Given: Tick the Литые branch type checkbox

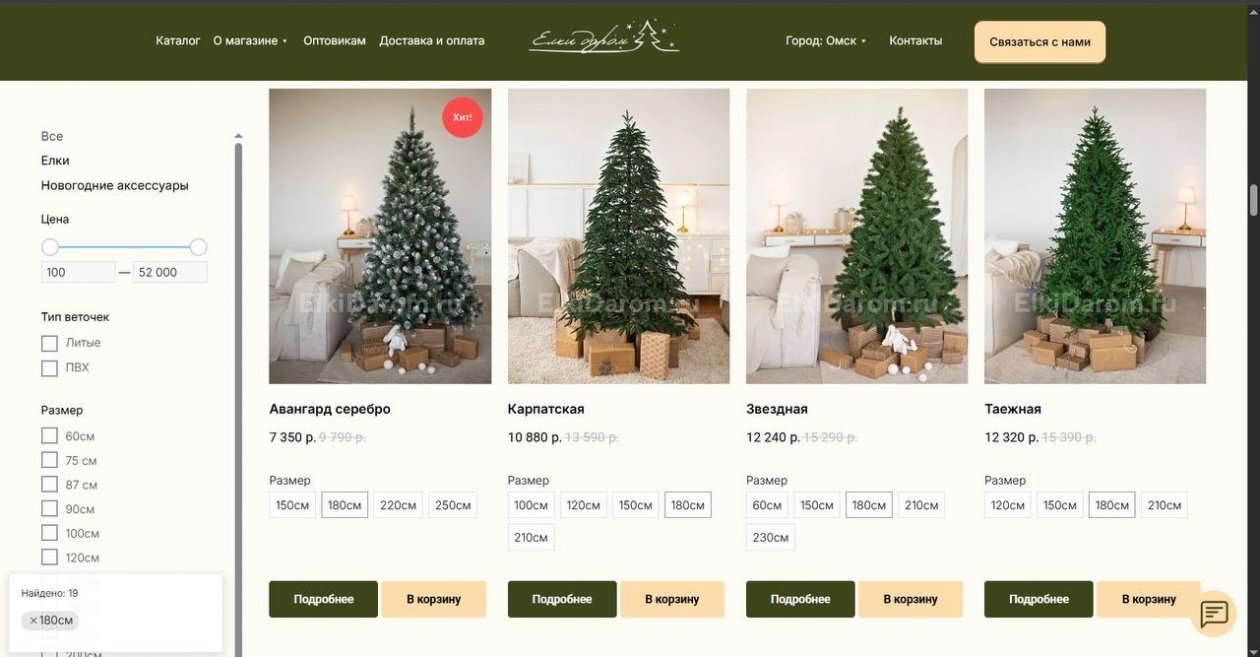Looking at the screenshot, I should 49,343.
